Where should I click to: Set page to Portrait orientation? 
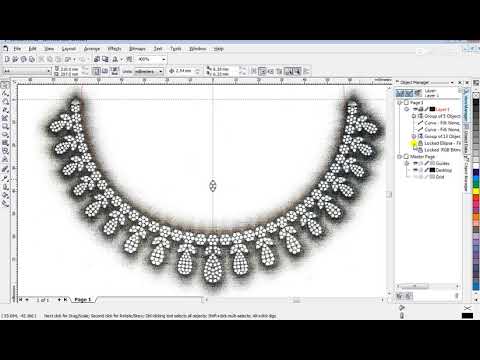coord(96,71)
